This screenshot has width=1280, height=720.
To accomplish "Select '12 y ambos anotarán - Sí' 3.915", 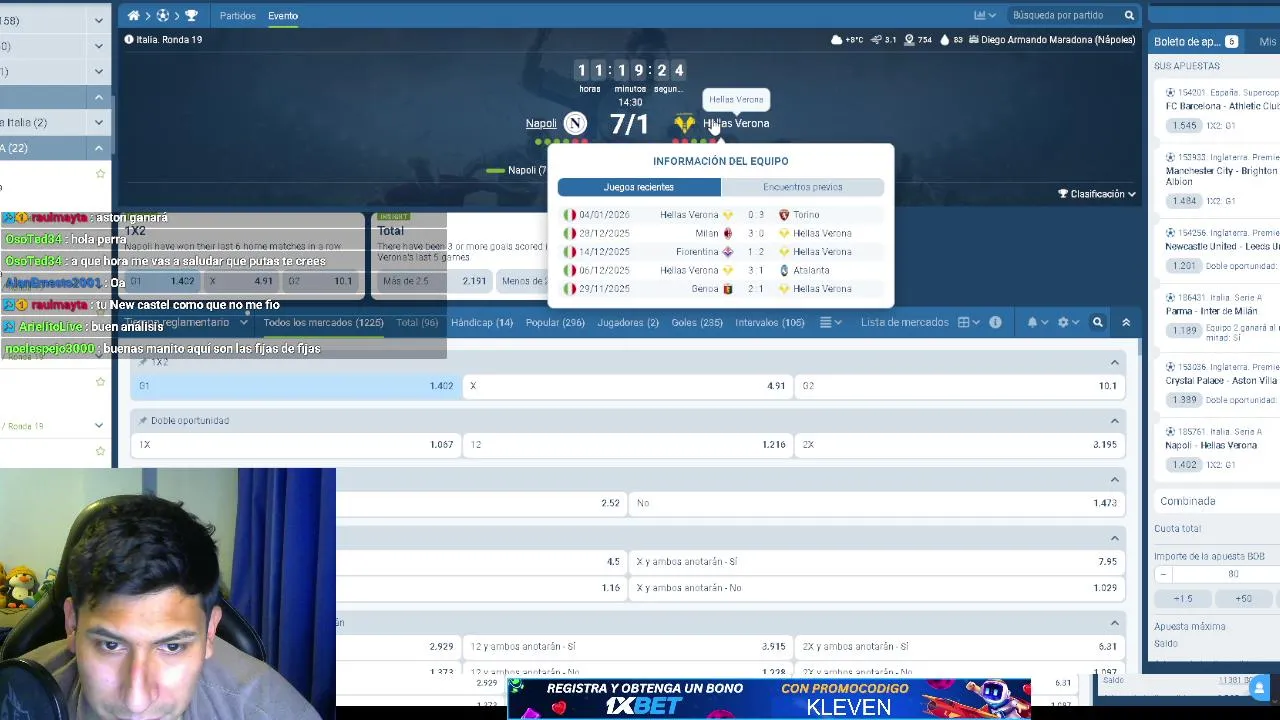I will coord(628,647).
